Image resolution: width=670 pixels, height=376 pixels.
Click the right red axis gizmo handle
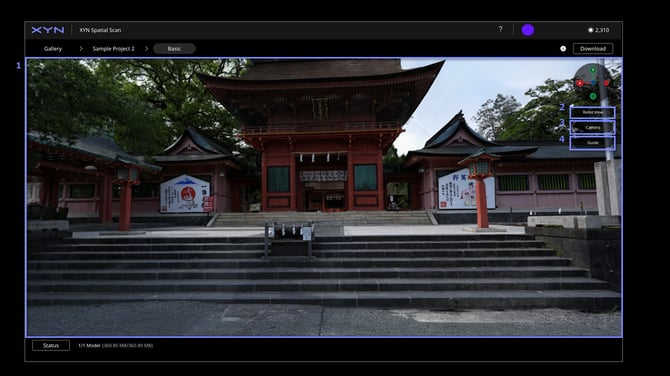(607, 83)
